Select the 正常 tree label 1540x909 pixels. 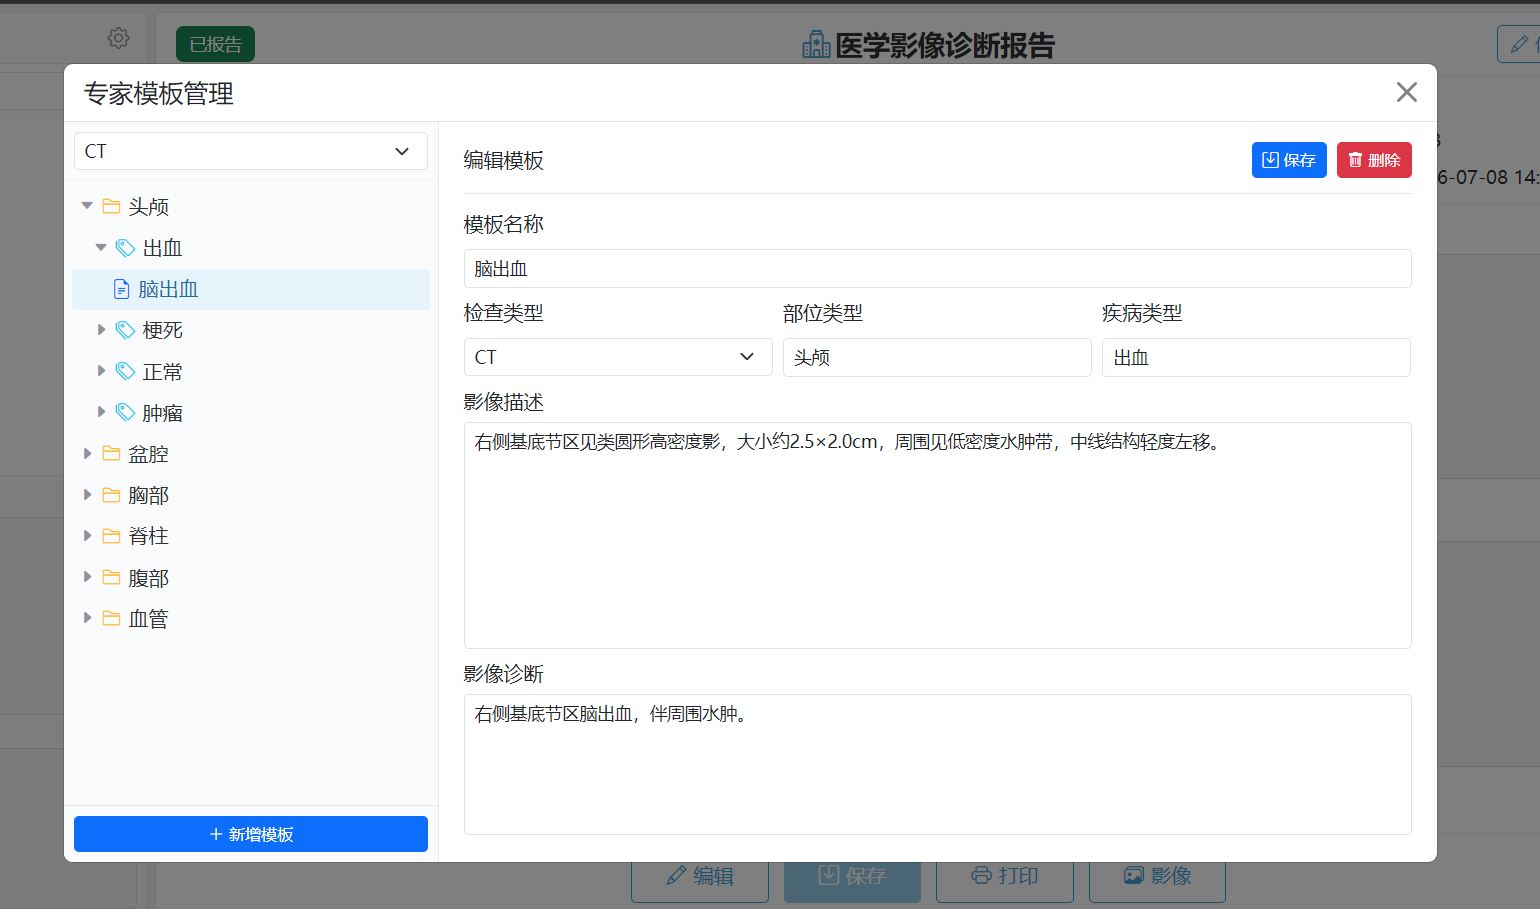pos(162,371)
